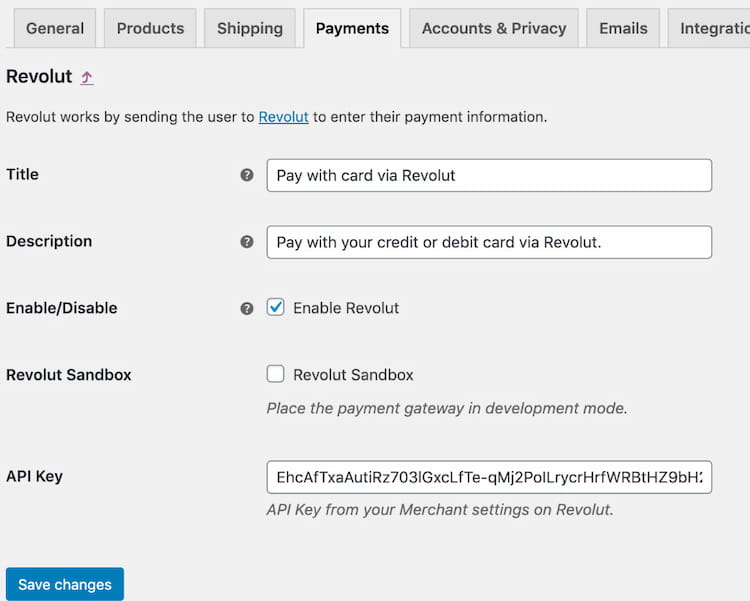Switch to the Products tab

pyautogui.click(x=150, y=28)
